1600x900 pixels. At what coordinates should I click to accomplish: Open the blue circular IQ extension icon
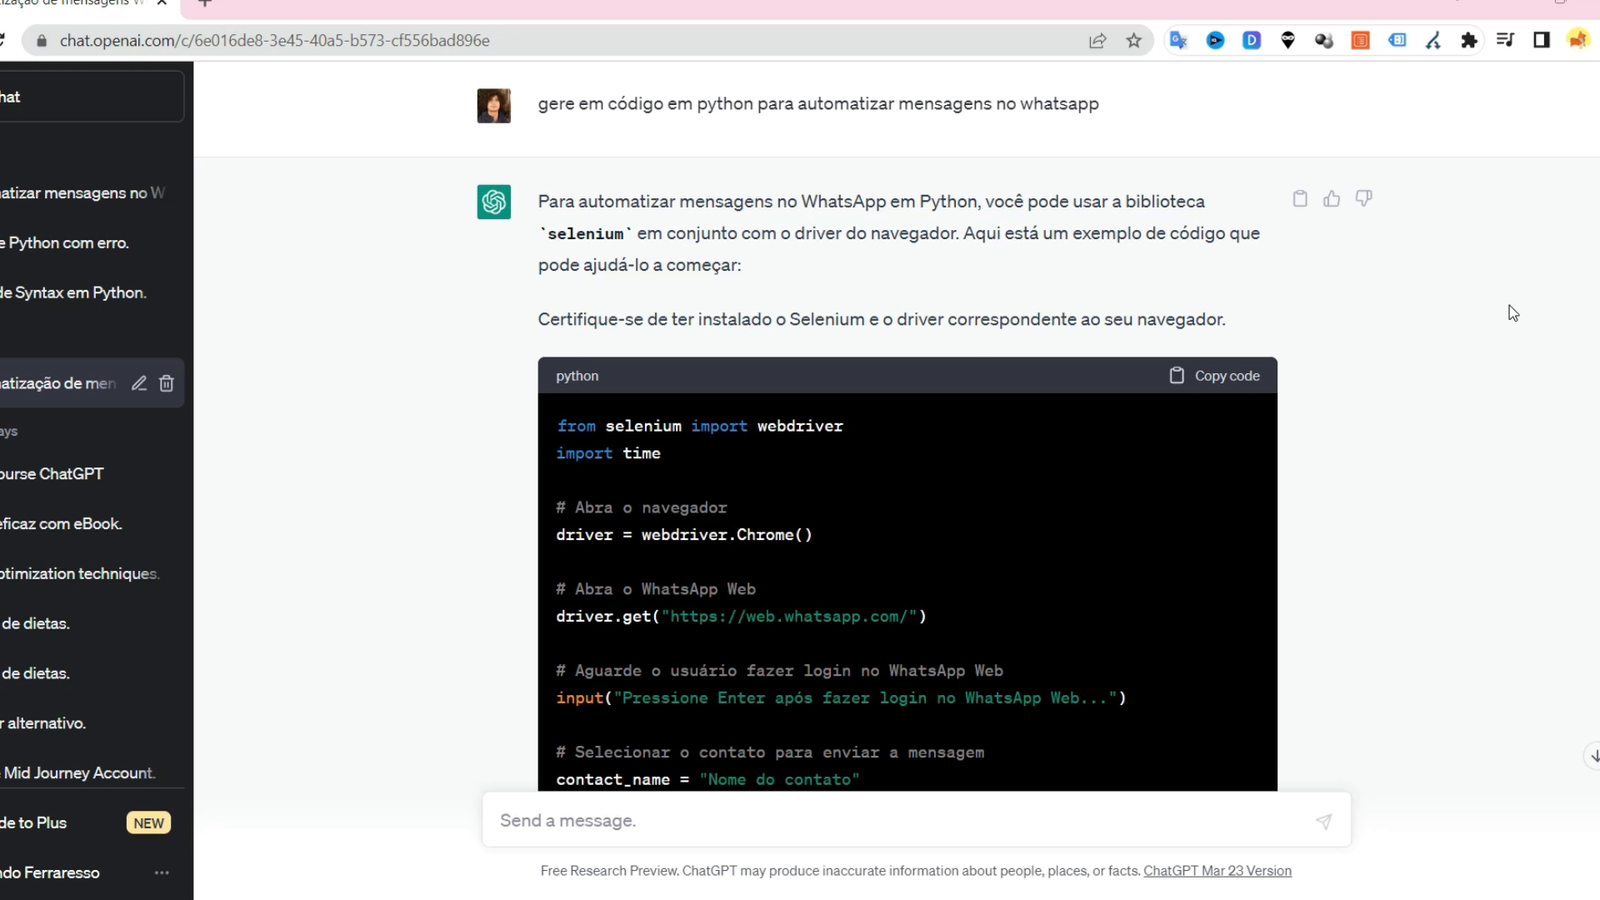1216,41
